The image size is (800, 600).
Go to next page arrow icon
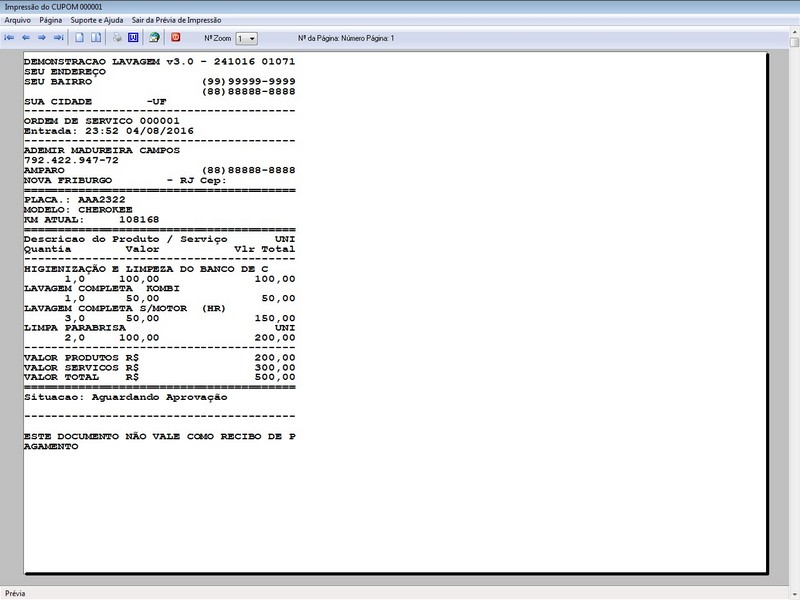coord(42,38)
